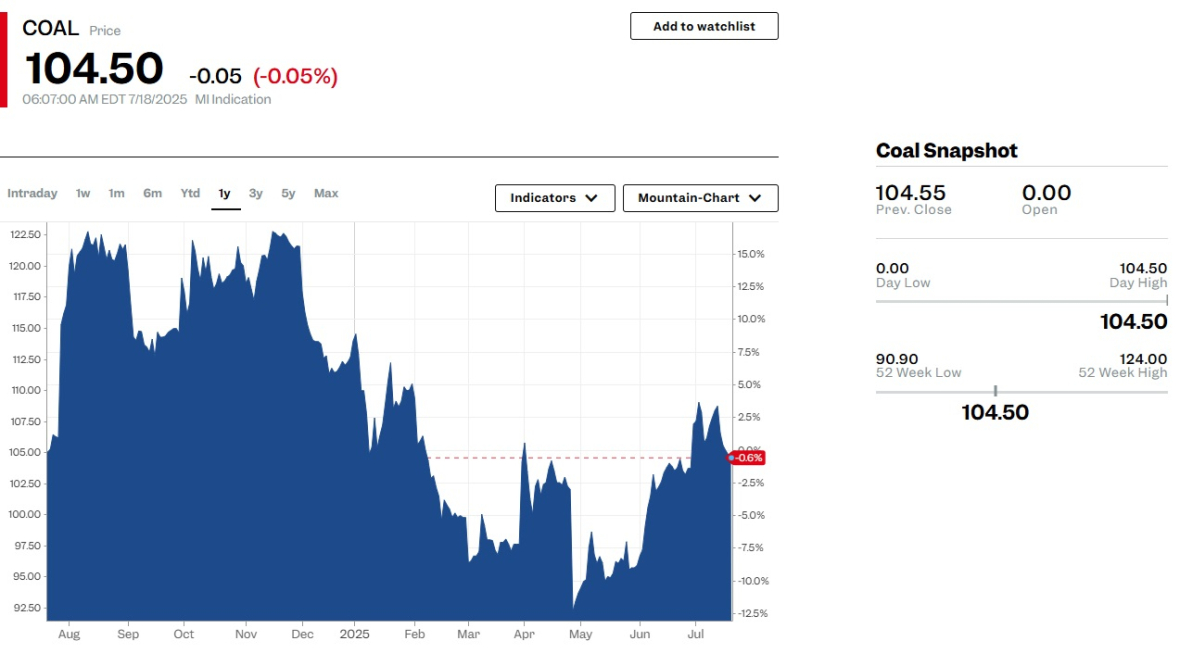
Task: Click the Day range slider bar
Action: [1021, 301]
